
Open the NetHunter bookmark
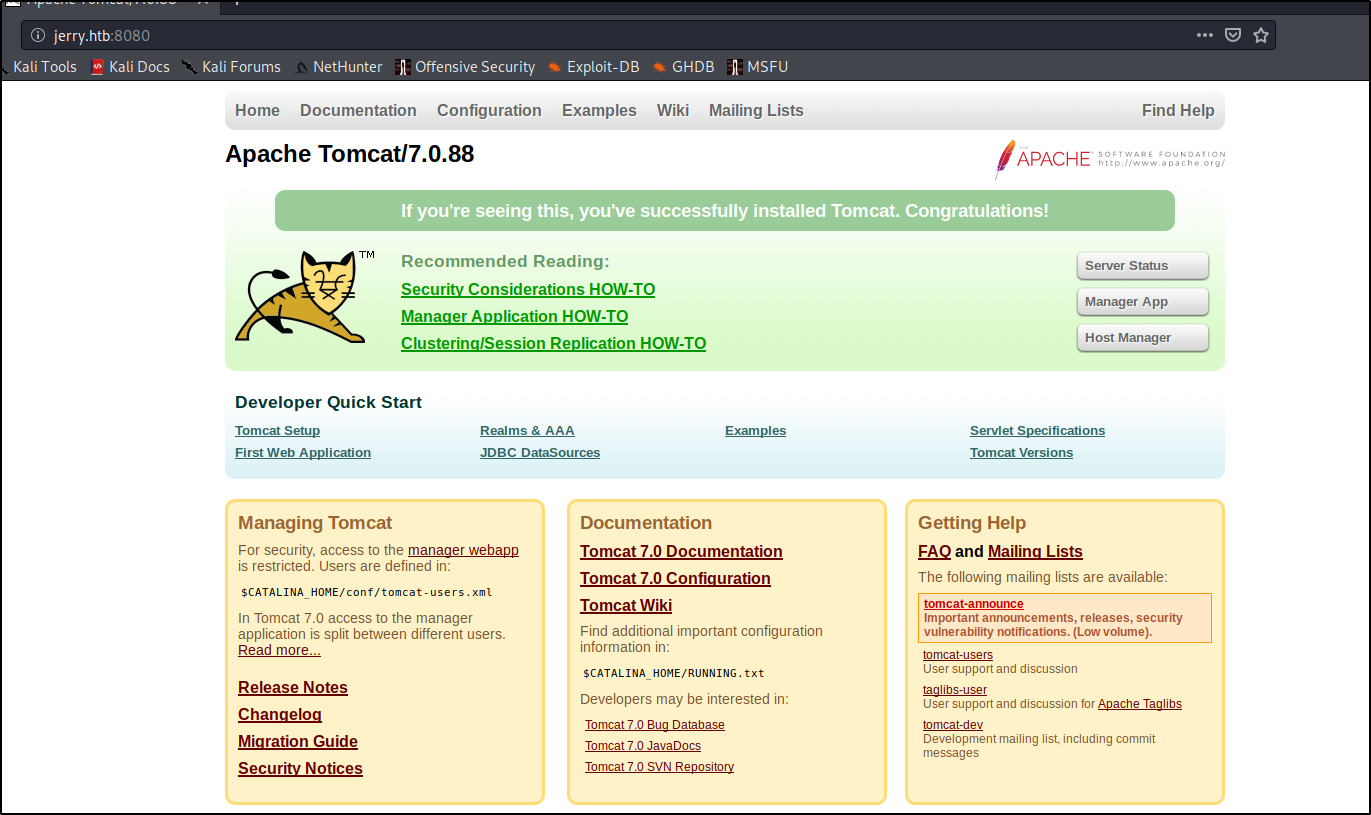(x=339, y=67)
